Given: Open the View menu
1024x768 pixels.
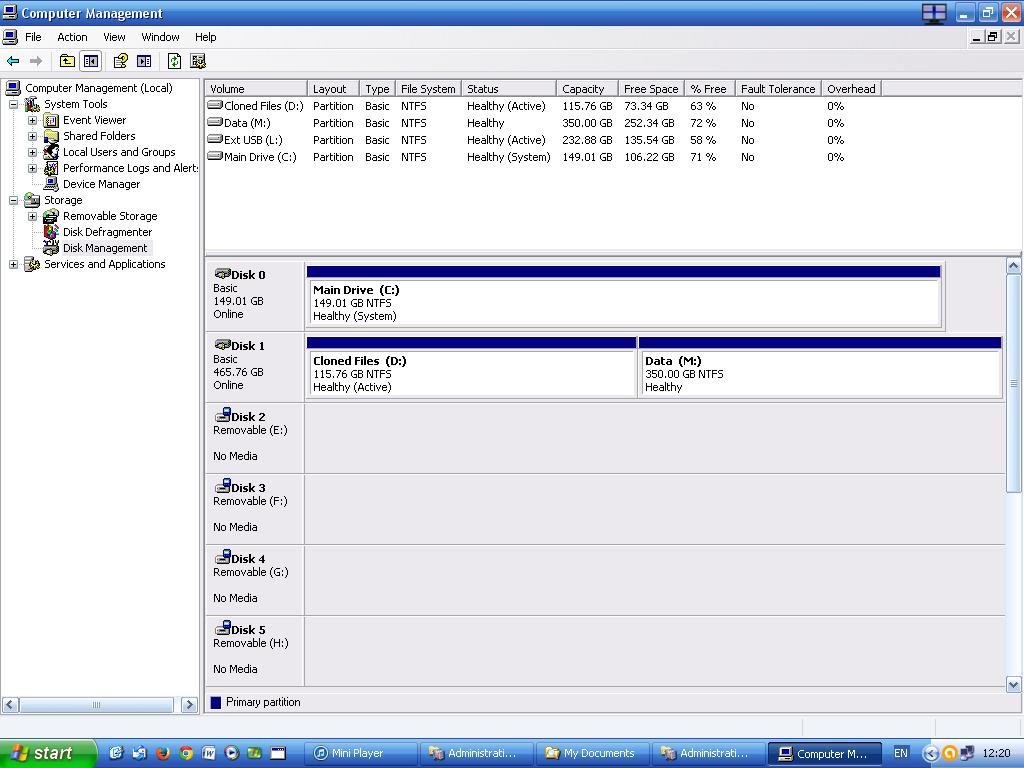Looking at the screenshot, I should tap(114, 37).
